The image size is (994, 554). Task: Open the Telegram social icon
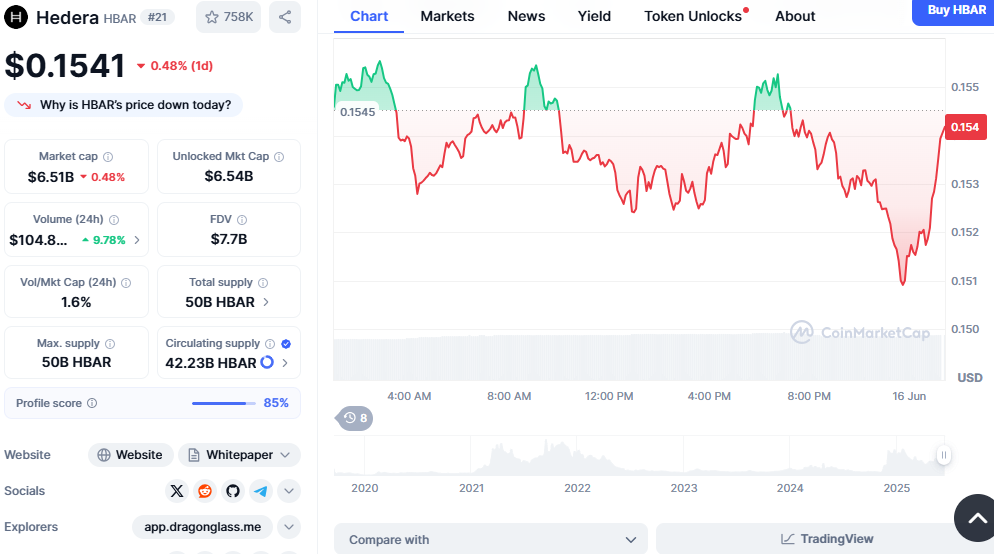coord(261,491)
